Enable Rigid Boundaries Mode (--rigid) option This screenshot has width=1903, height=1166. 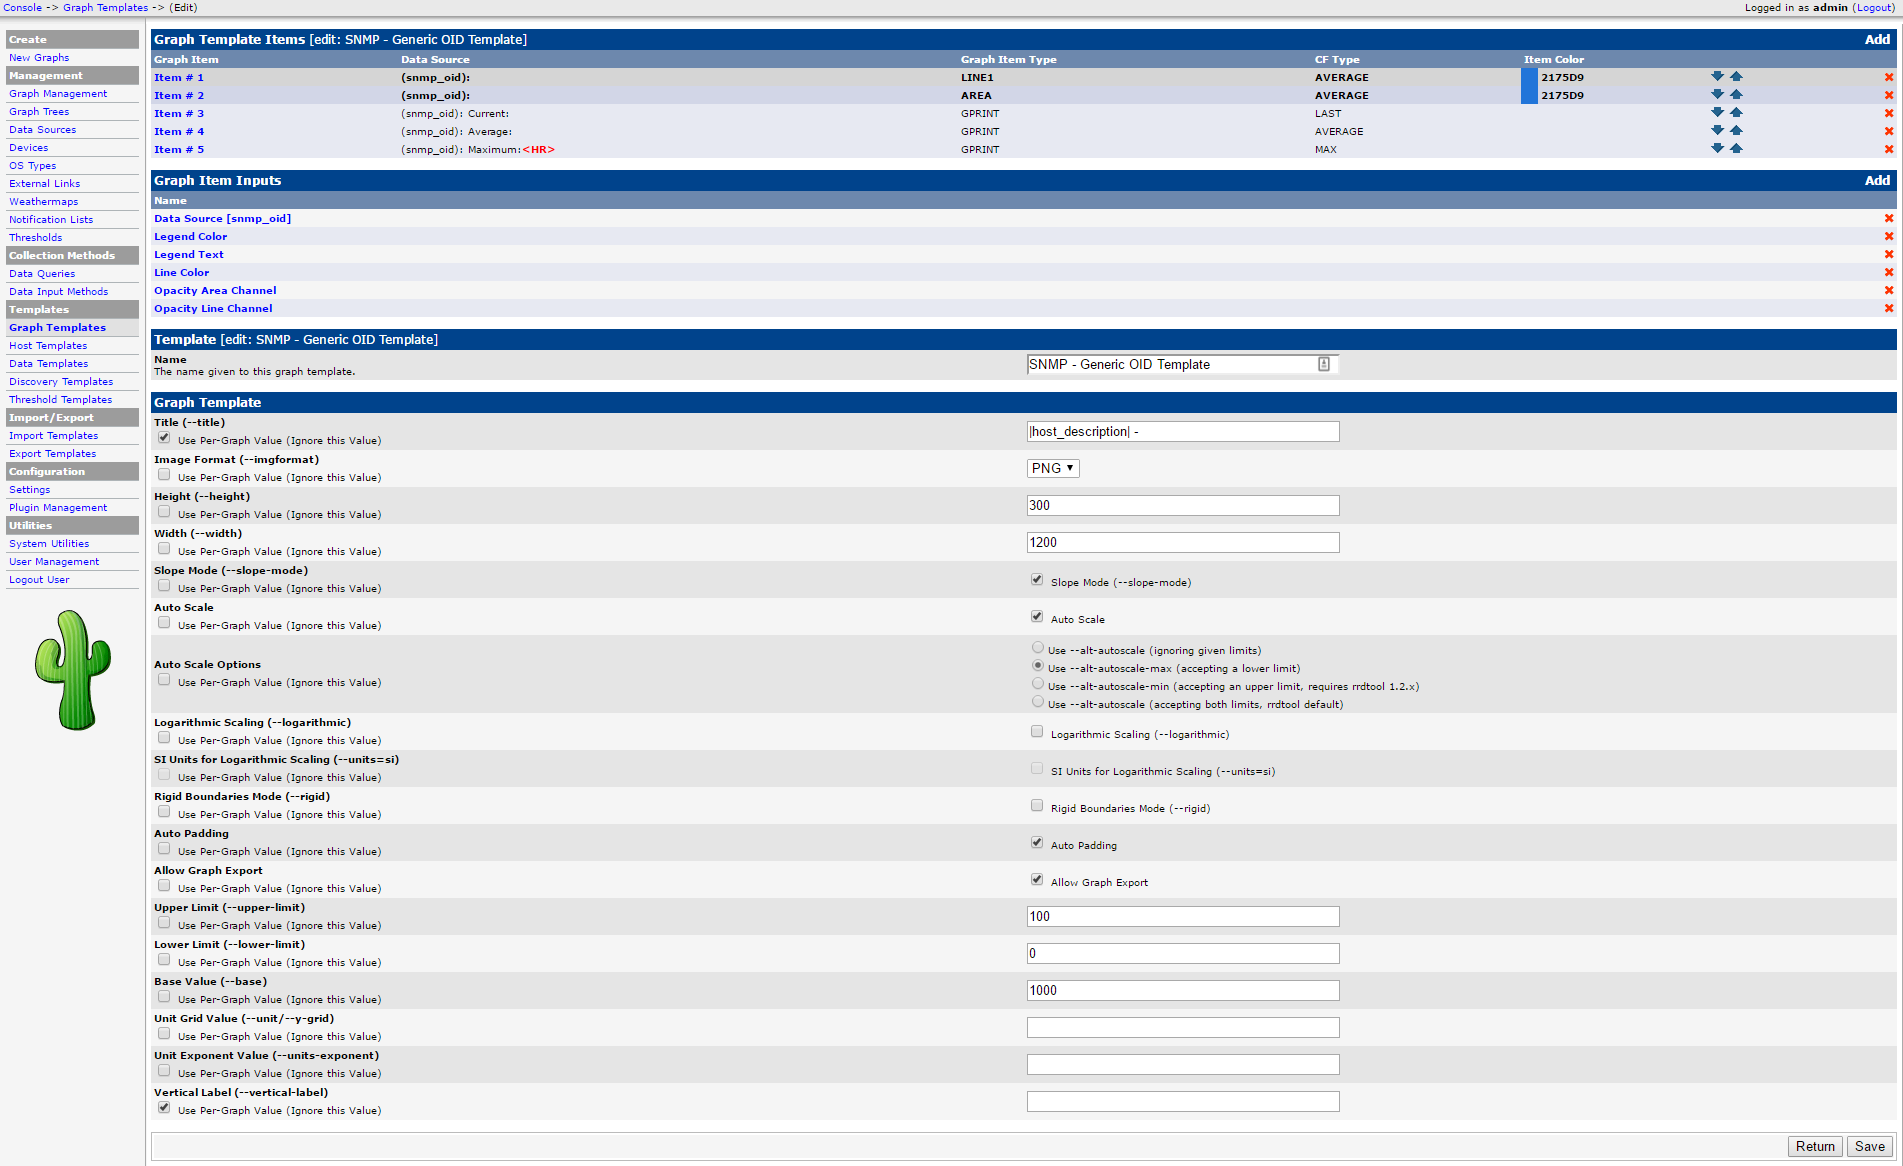tap(1037, 806)
